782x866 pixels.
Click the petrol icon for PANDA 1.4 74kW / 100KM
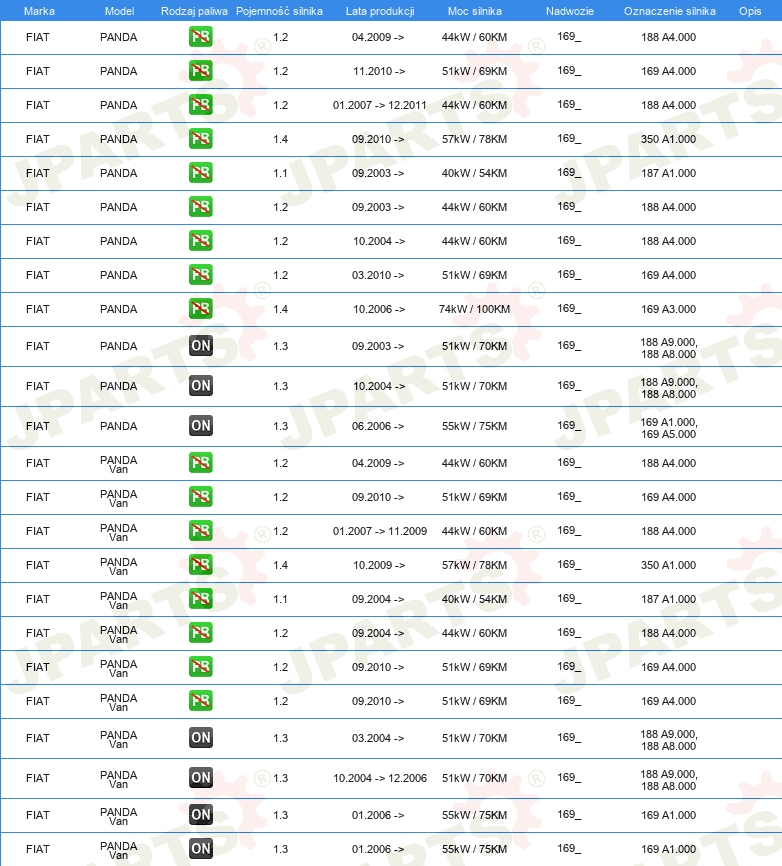[x=200, y=309]
